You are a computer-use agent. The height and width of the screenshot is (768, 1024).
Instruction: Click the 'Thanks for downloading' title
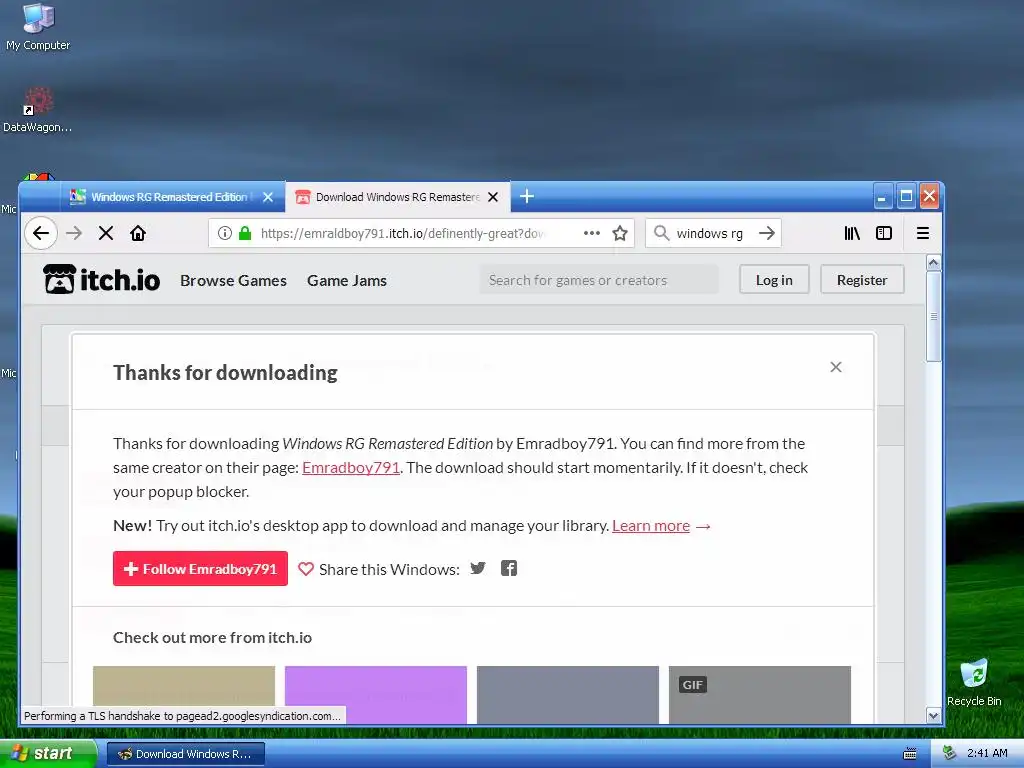225,372
